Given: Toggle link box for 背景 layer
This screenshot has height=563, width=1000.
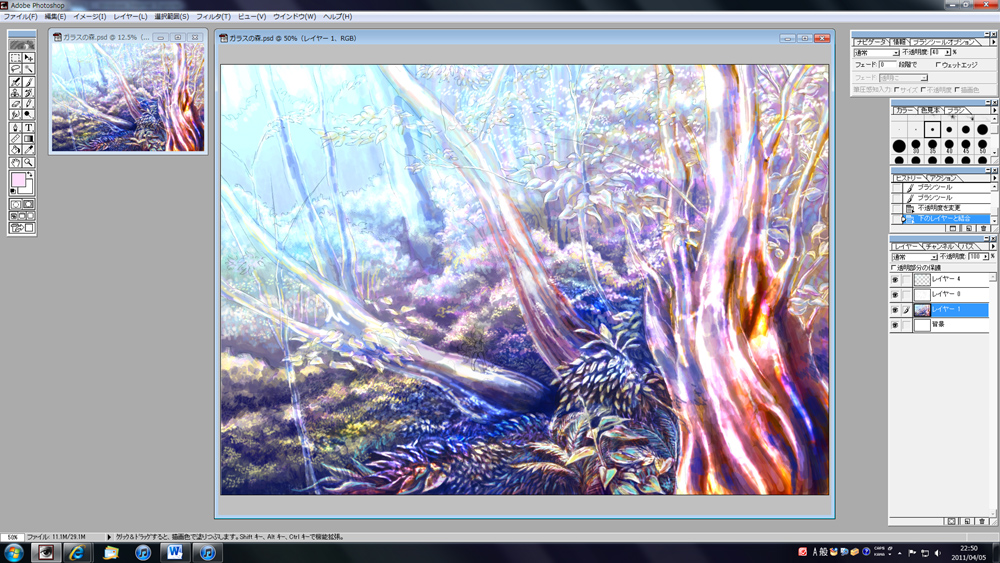Looking at the screenshot, I should 906,325.
